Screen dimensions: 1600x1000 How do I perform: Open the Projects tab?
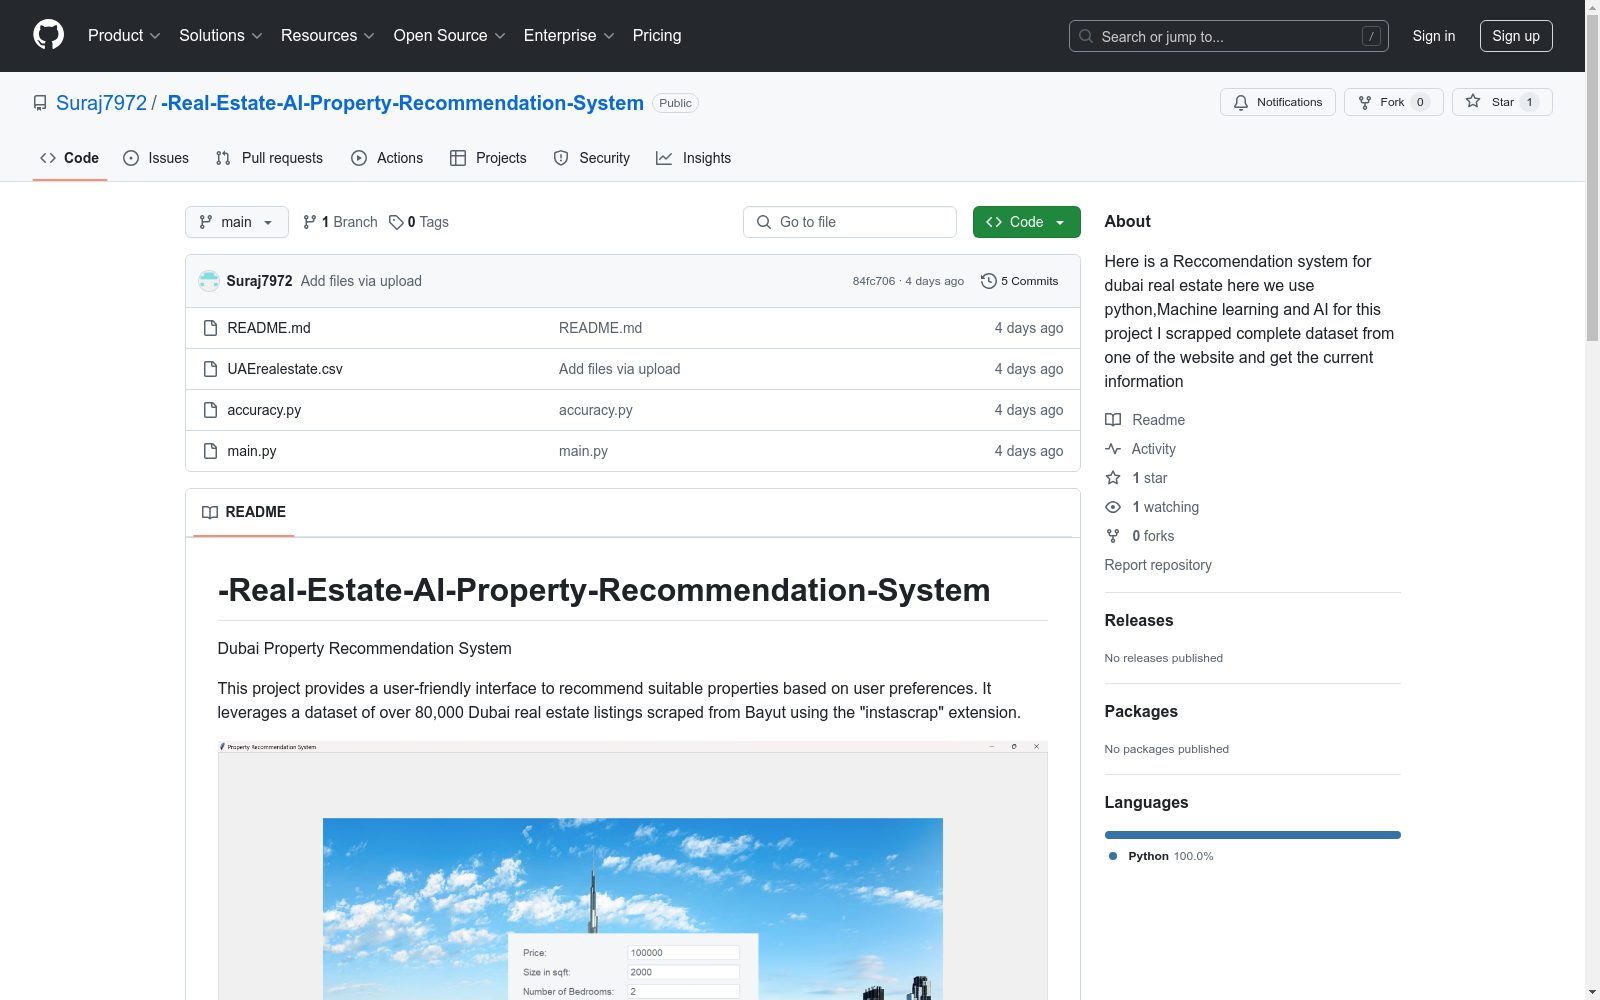click(488, 158)
